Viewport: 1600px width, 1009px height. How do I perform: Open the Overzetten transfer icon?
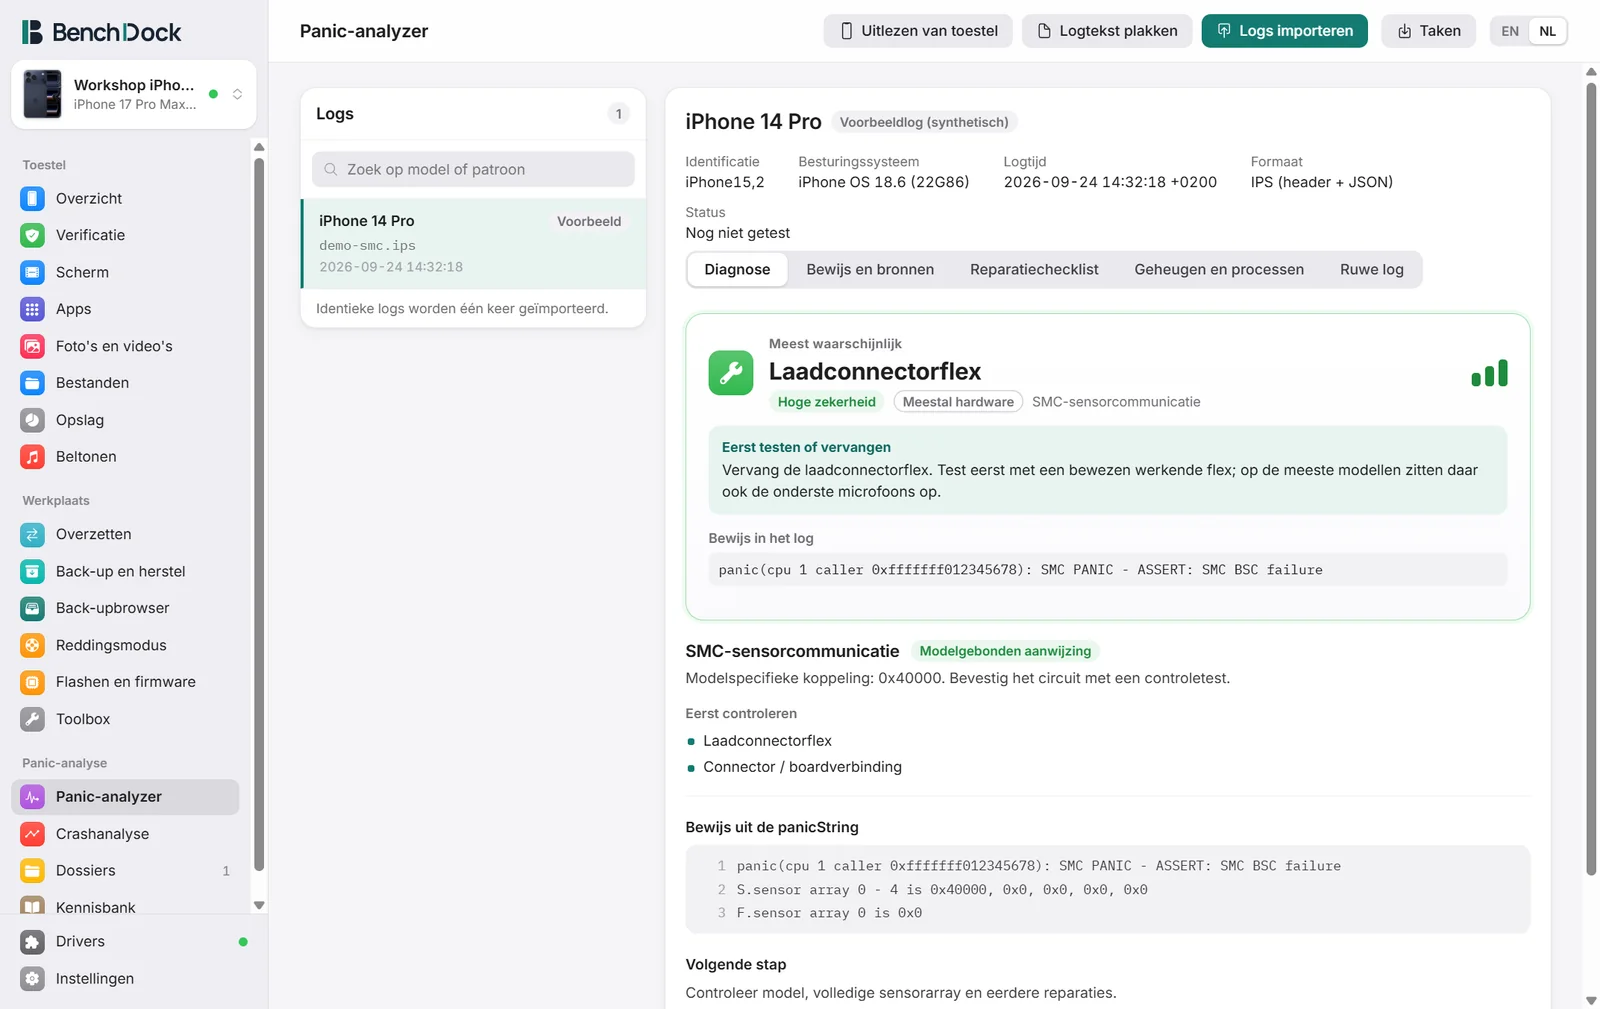pyautogui.click(x=32, y=534)
